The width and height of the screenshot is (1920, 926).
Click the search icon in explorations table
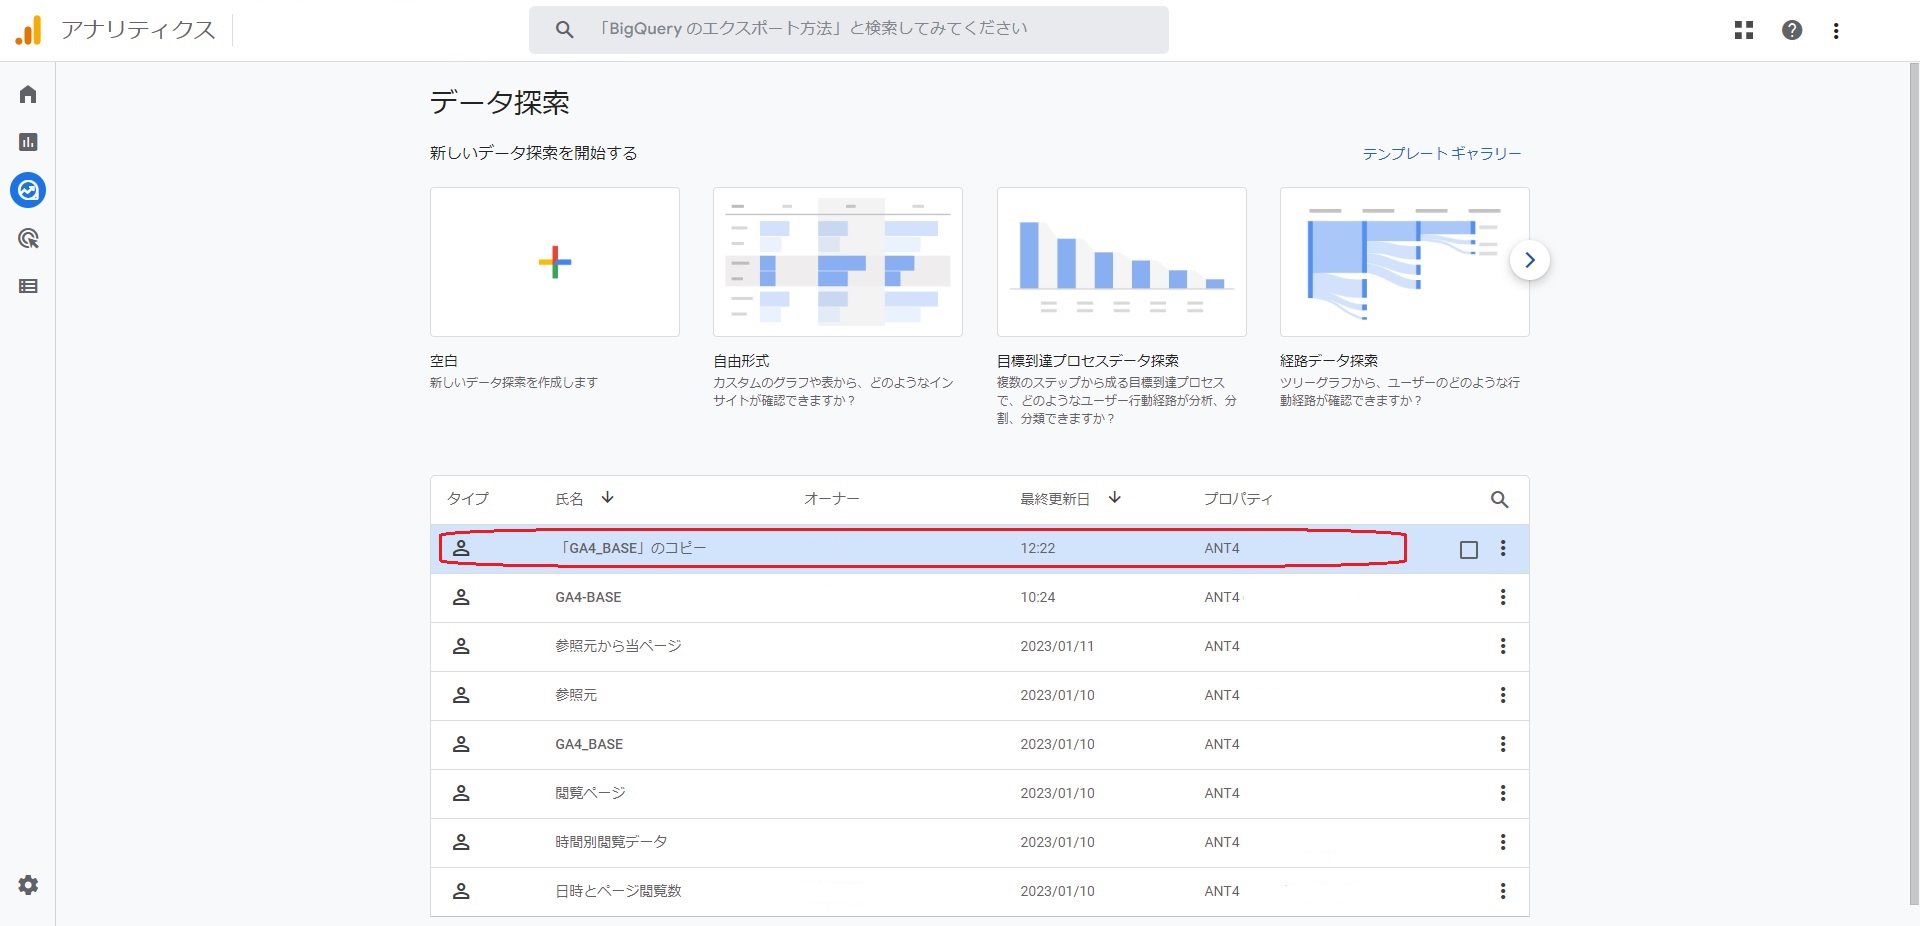pyautogui.click(x=1499, y=499)
